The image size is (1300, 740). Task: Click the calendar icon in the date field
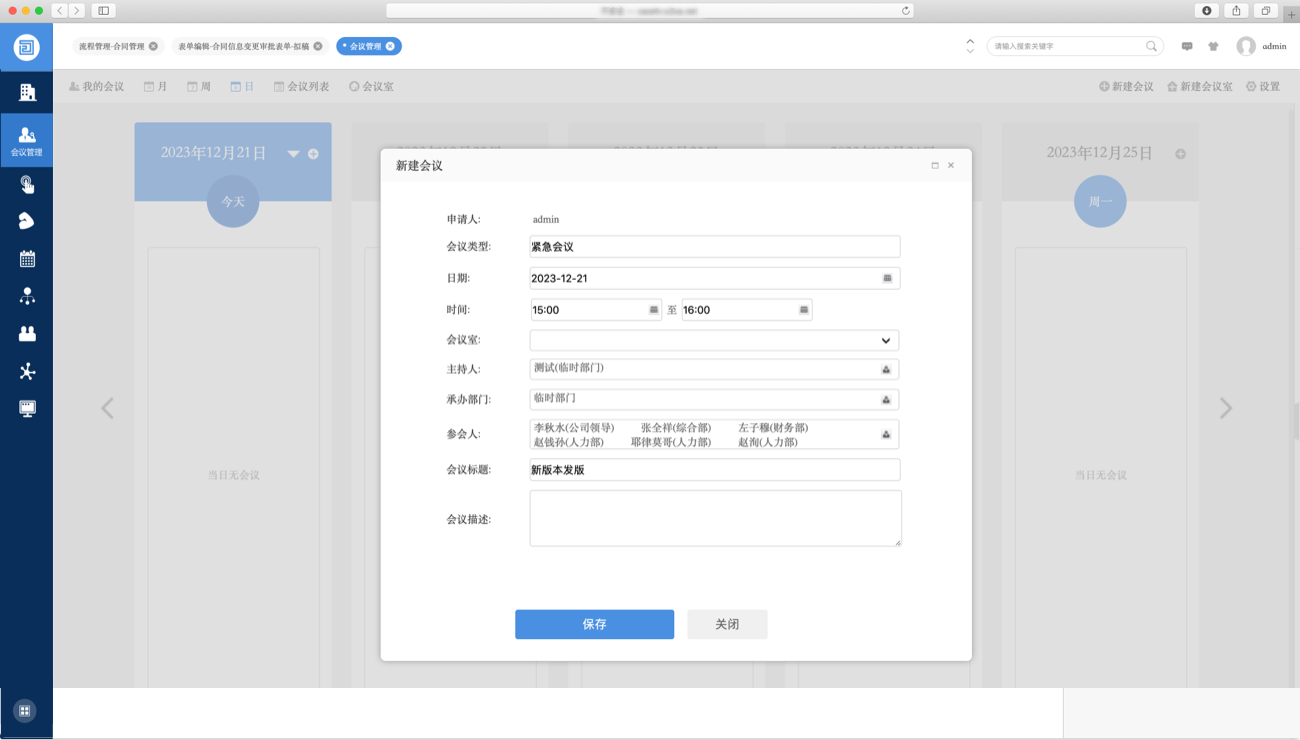click(887, 278)
